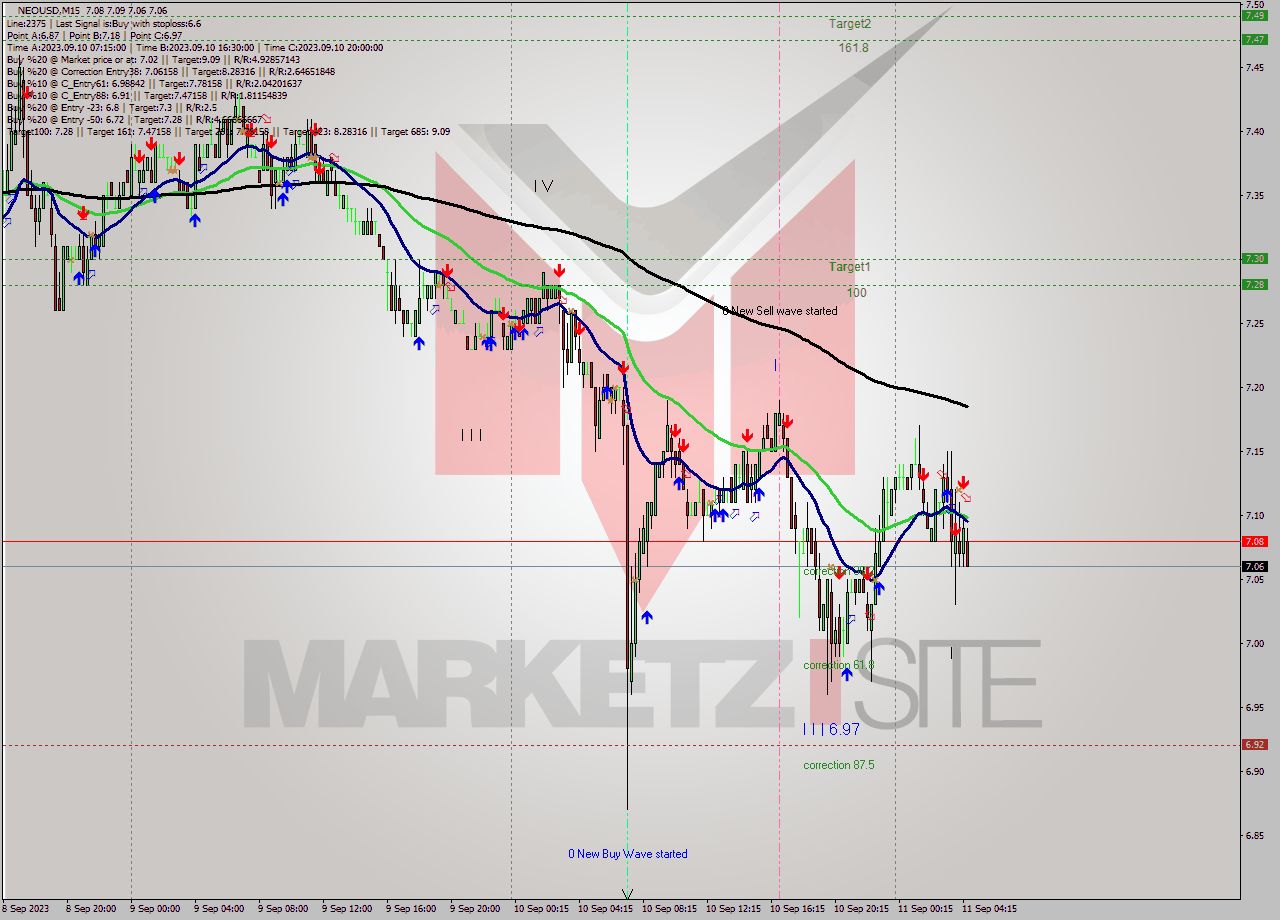Click the Target2 label
1280x920 pixels.
[850, 23]
